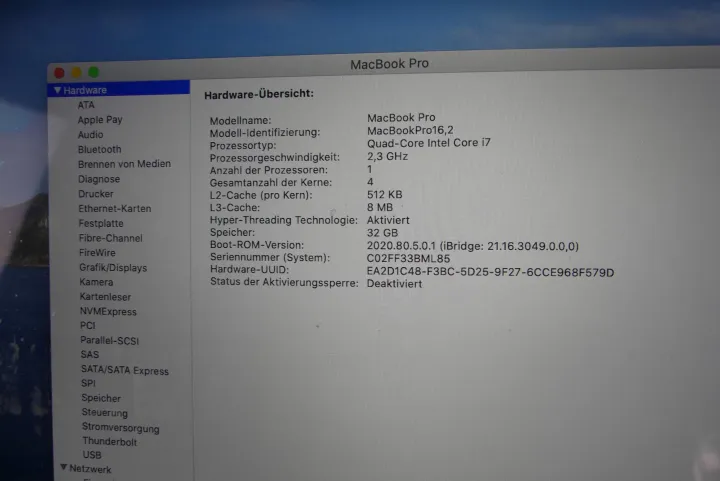This screenshot has height=481, width=720.
Task: Click the Hardware-UUID value
Action: click(x=490, y=272)
